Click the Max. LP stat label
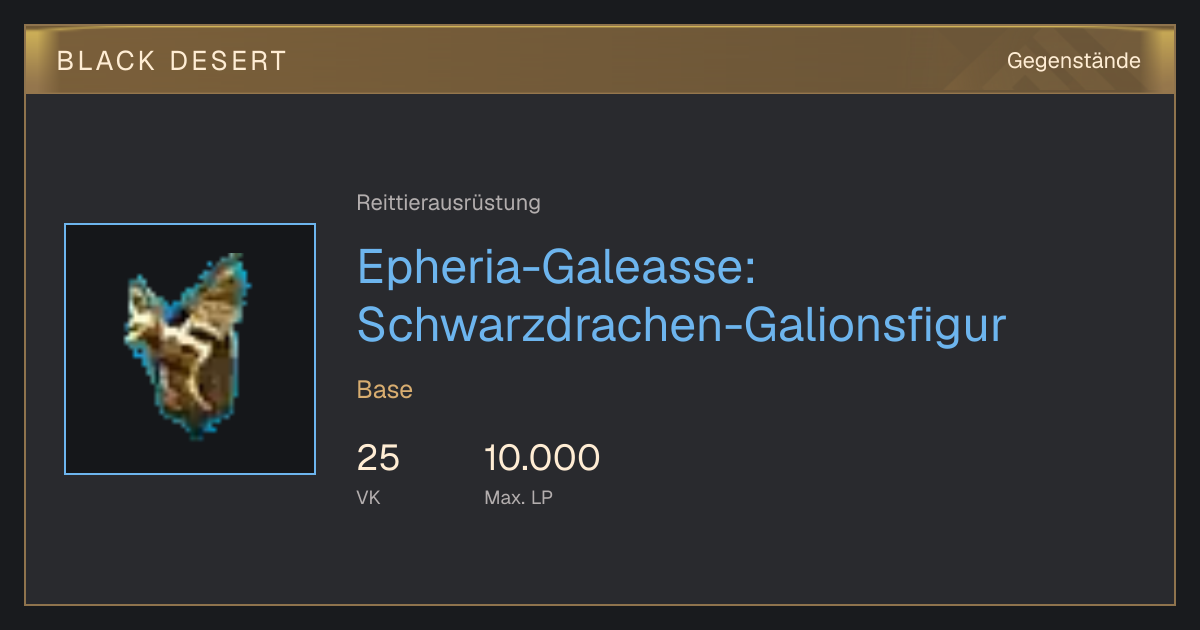Image resolution: width=1200 pixels, height=630 pixels. (518, 497)
